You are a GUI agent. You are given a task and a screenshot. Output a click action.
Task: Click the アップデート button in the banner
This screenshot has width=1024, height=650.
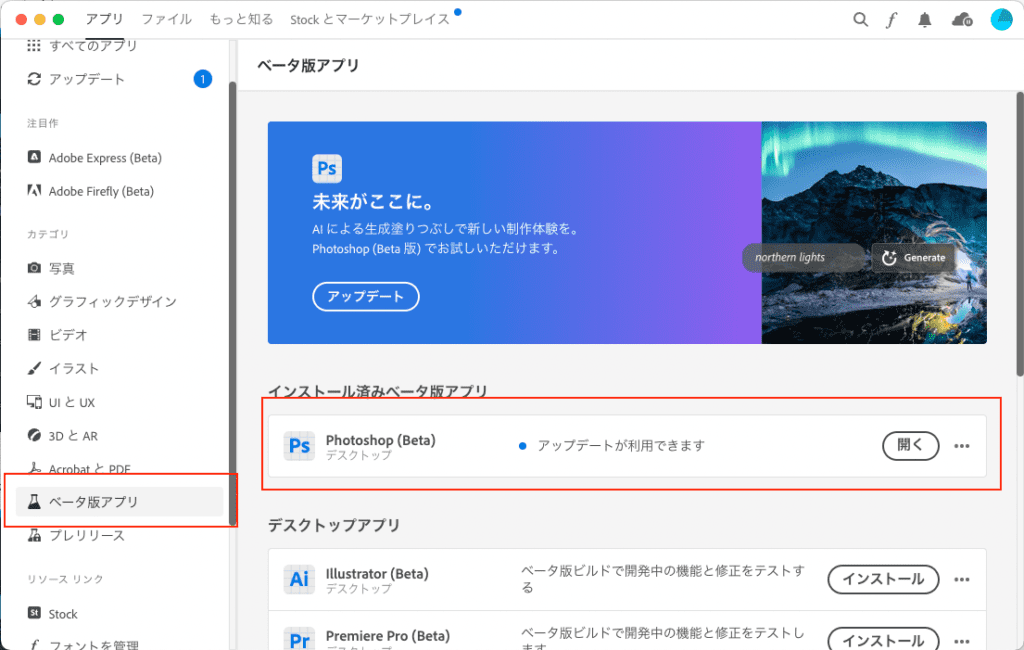pyautogui.click(x=366, y=297)
